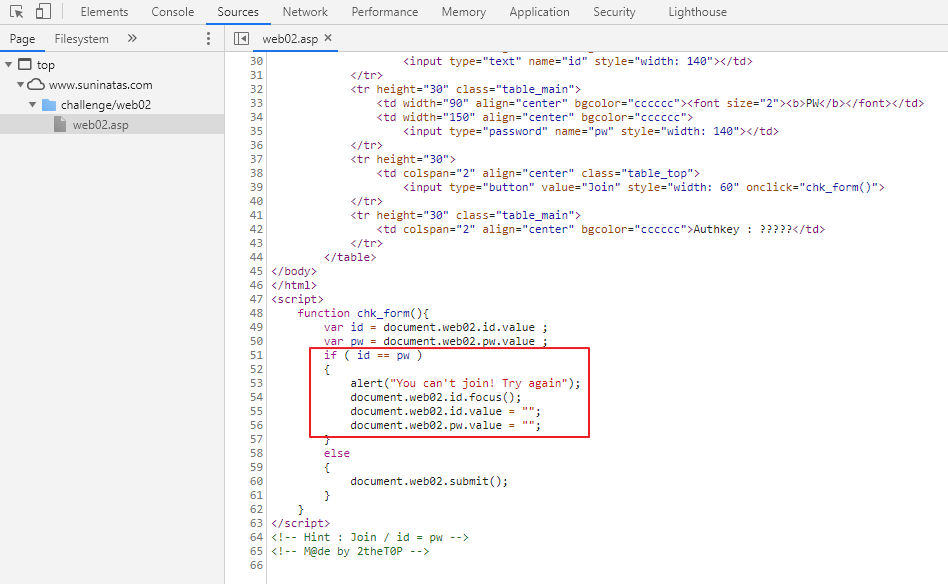The width and height of the screenshot is (948, 584).
Task: Open the Network tab
Action: [x=305, y=12]
